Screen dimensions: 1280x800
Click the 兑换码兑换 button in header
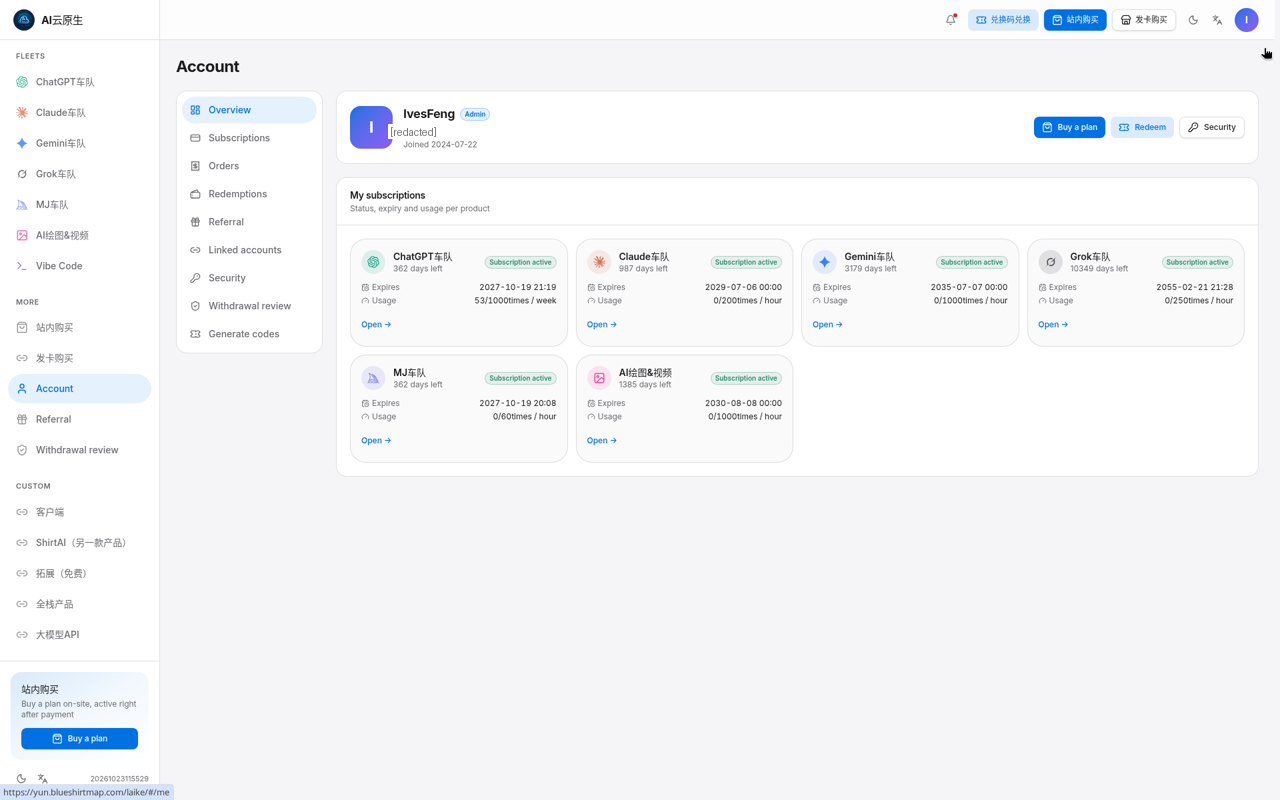[x=1003, y=20]
